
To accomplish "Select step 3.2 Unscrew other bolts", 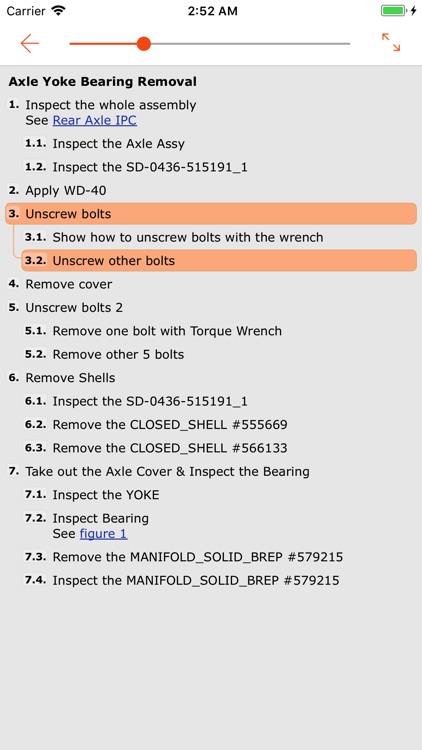I will (219, 261).
